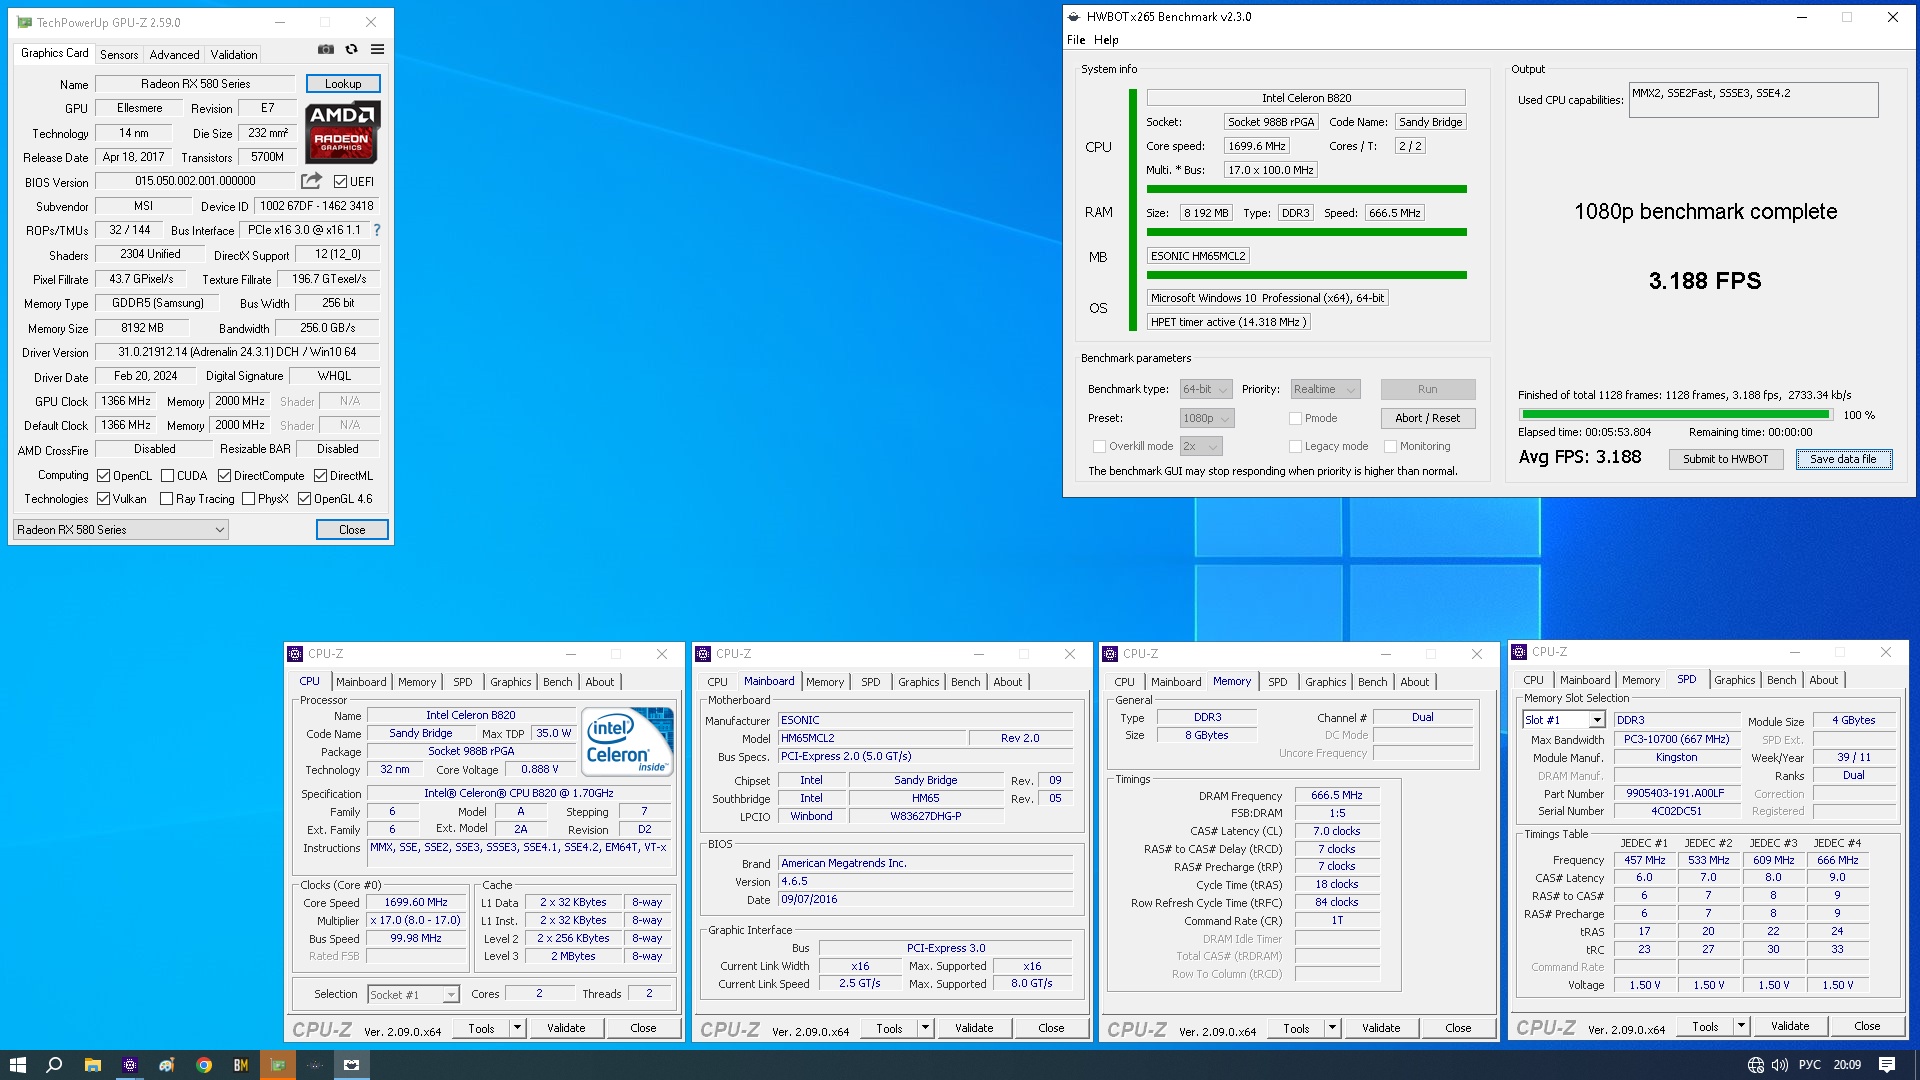The image size is (1920, 1080).
Task: Open the Priority Realtime dropdown
Action: point(1325,390)
